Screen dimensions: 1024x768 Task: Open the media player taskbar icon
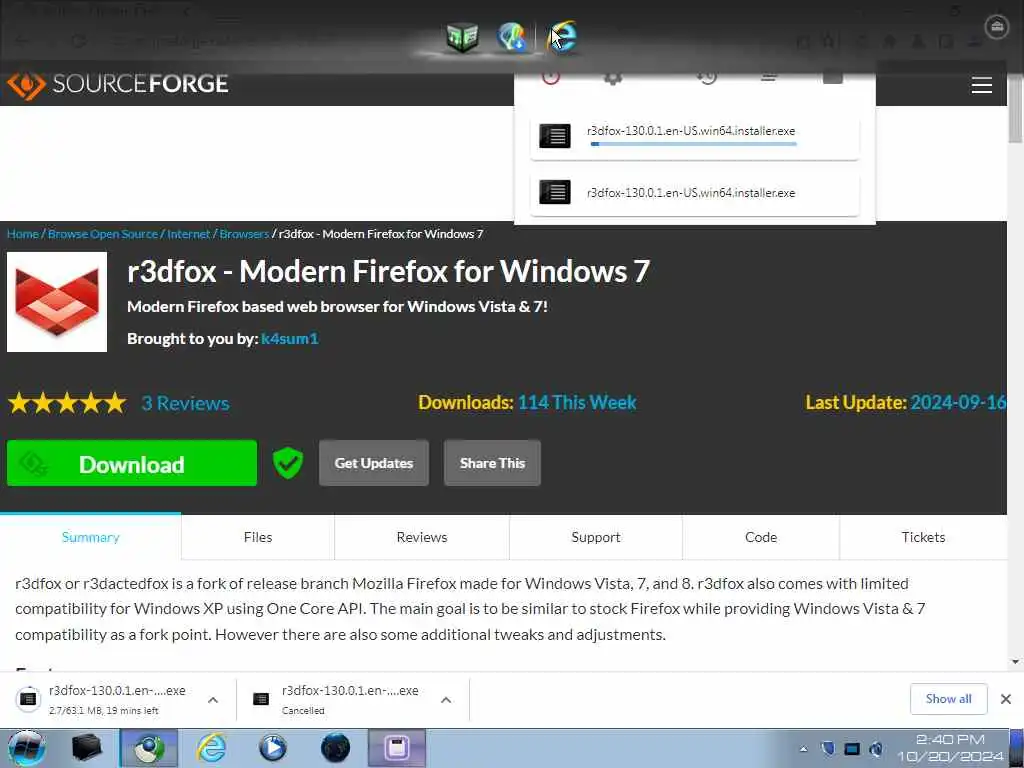(272, 748)
